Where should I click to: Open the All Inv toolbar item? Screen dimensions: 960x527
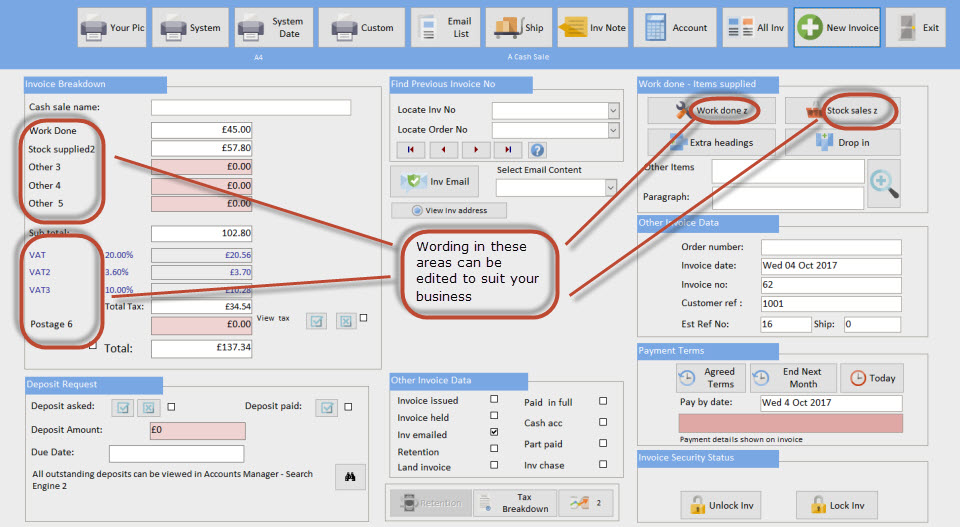(x=755, y=28)
